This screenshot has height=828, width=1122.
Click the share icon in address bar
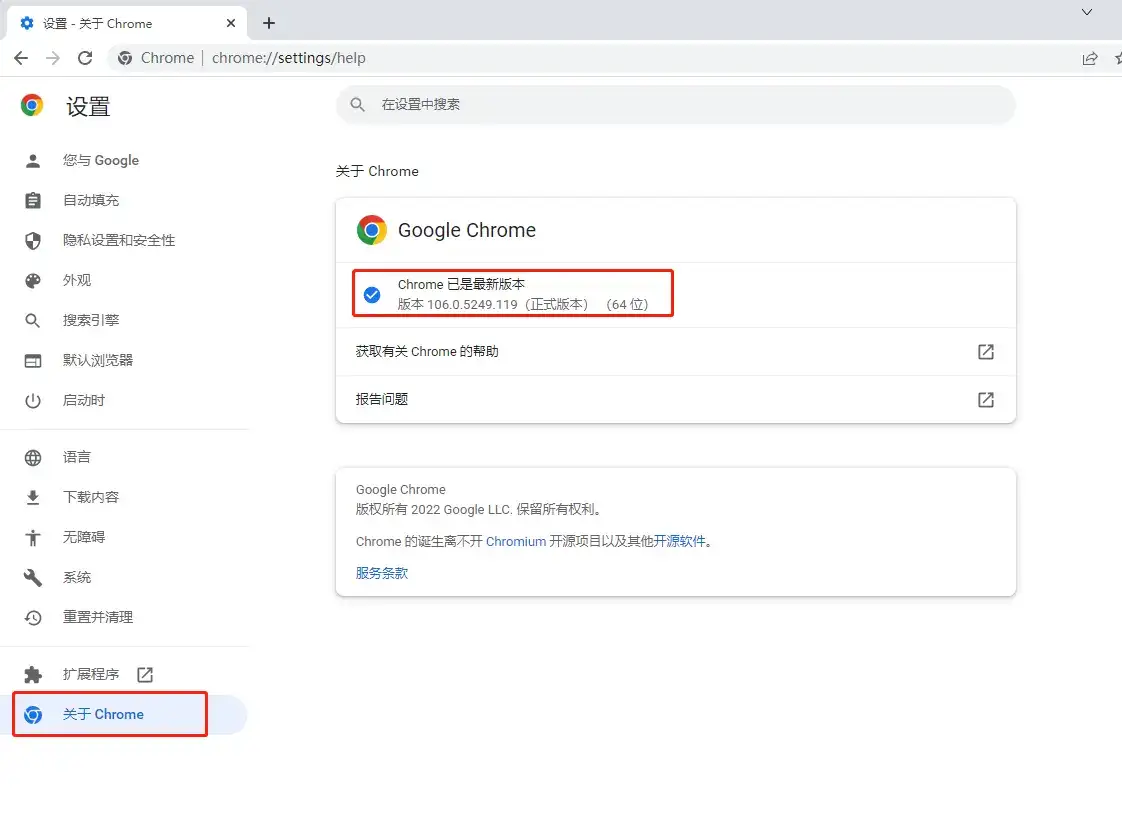1089,59
